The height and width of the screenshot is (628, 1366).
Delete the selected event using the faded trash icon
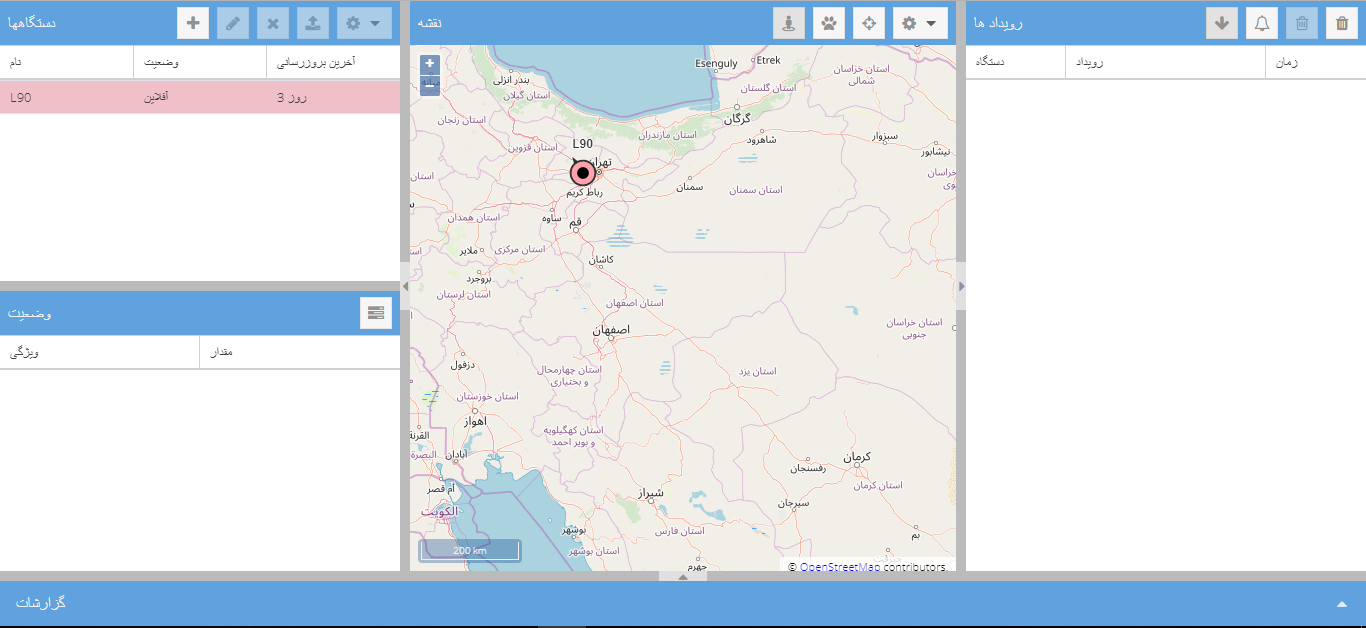1302,23
